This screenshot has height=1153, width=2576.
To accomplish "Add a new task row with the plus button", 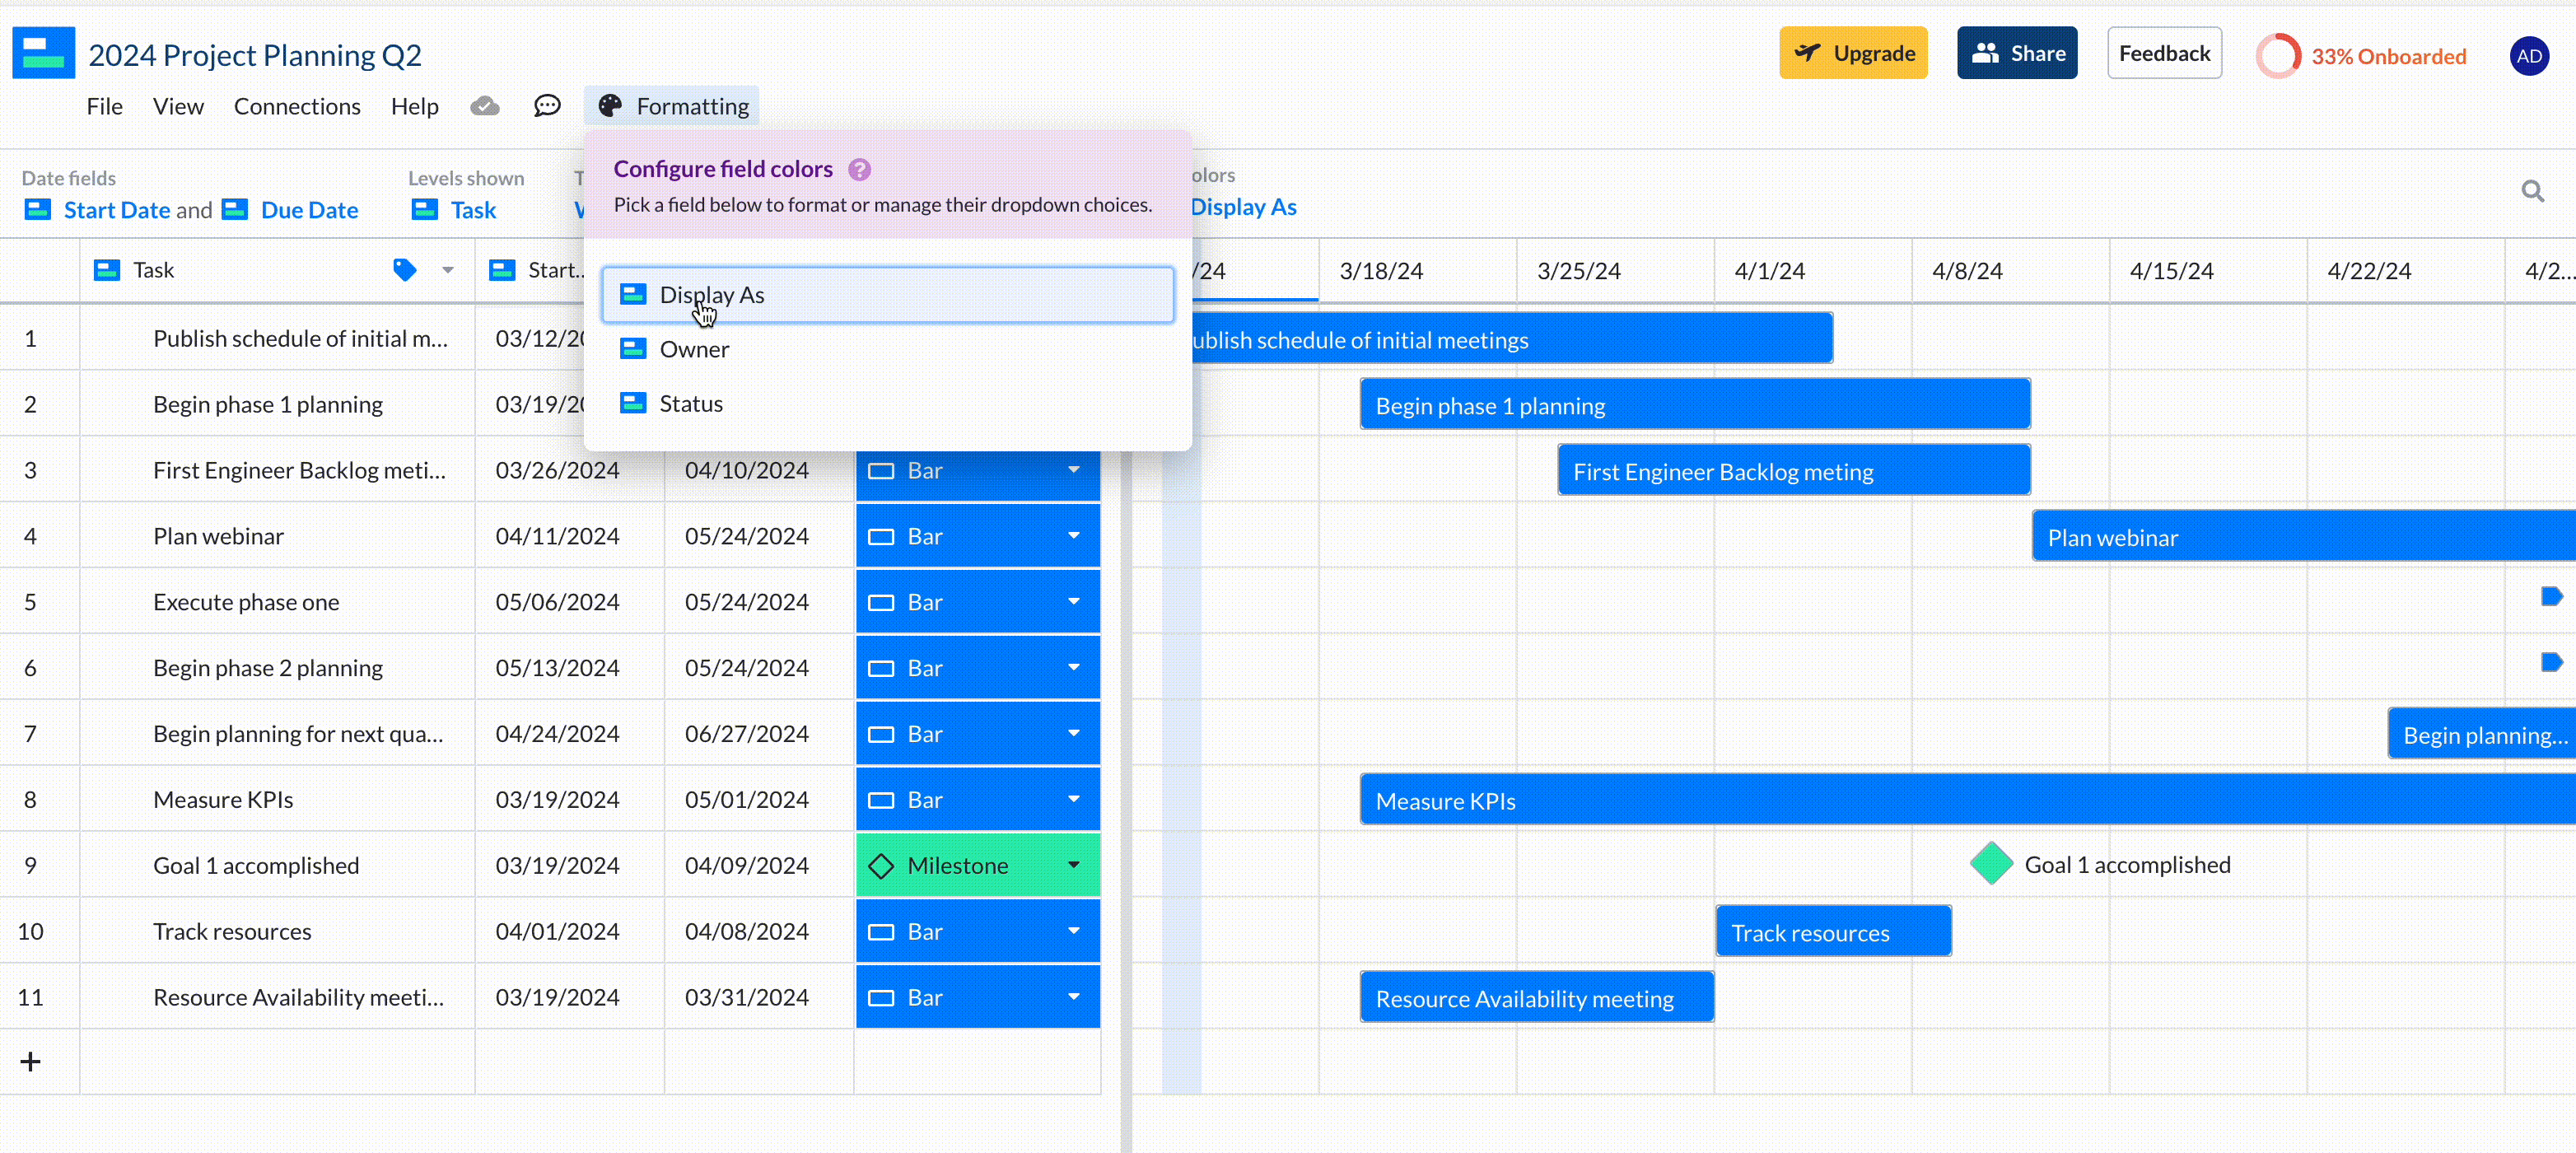I will pyautogui.click(x=30, y=1061).
